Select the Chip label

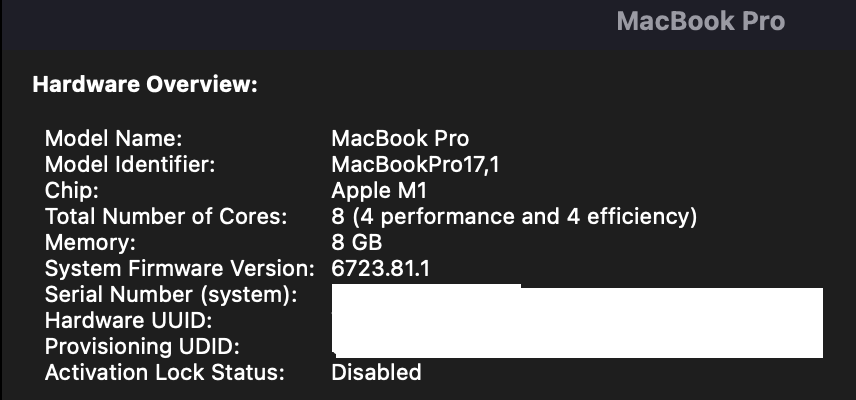pos(72,190)
